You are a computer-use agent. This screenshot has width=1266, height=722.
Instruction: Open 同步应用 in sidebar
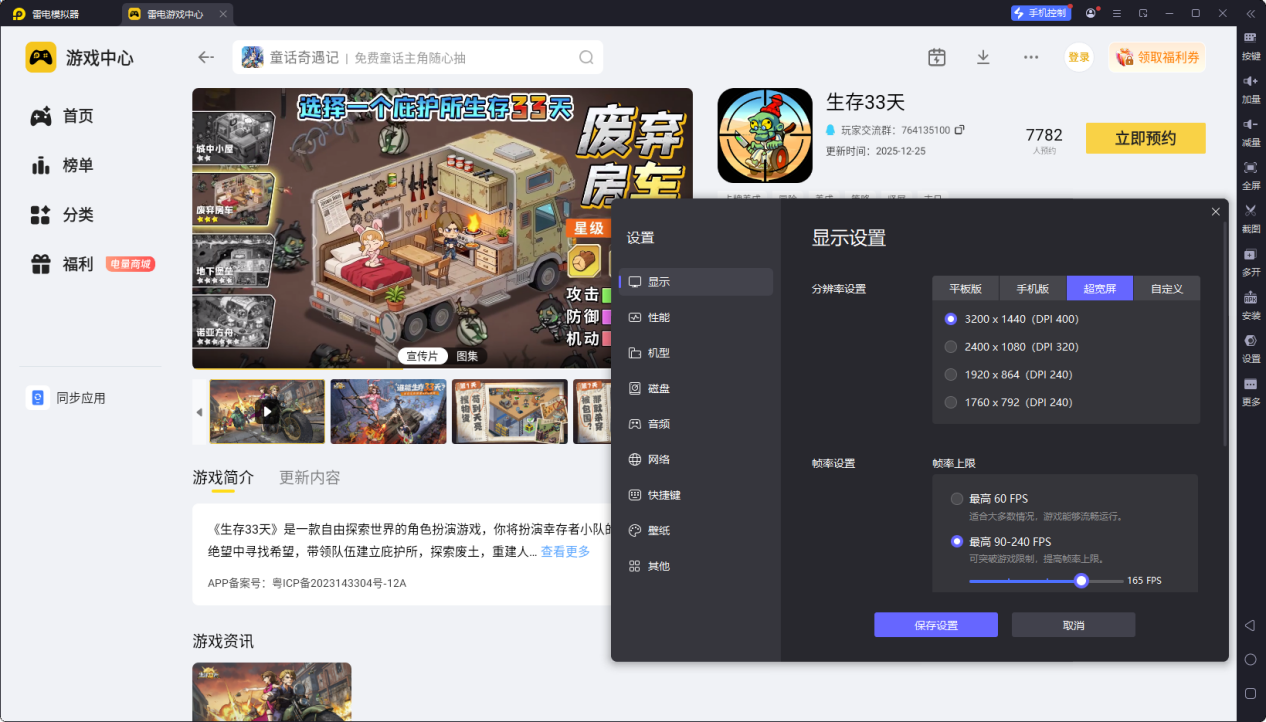[x=66, y=398]
